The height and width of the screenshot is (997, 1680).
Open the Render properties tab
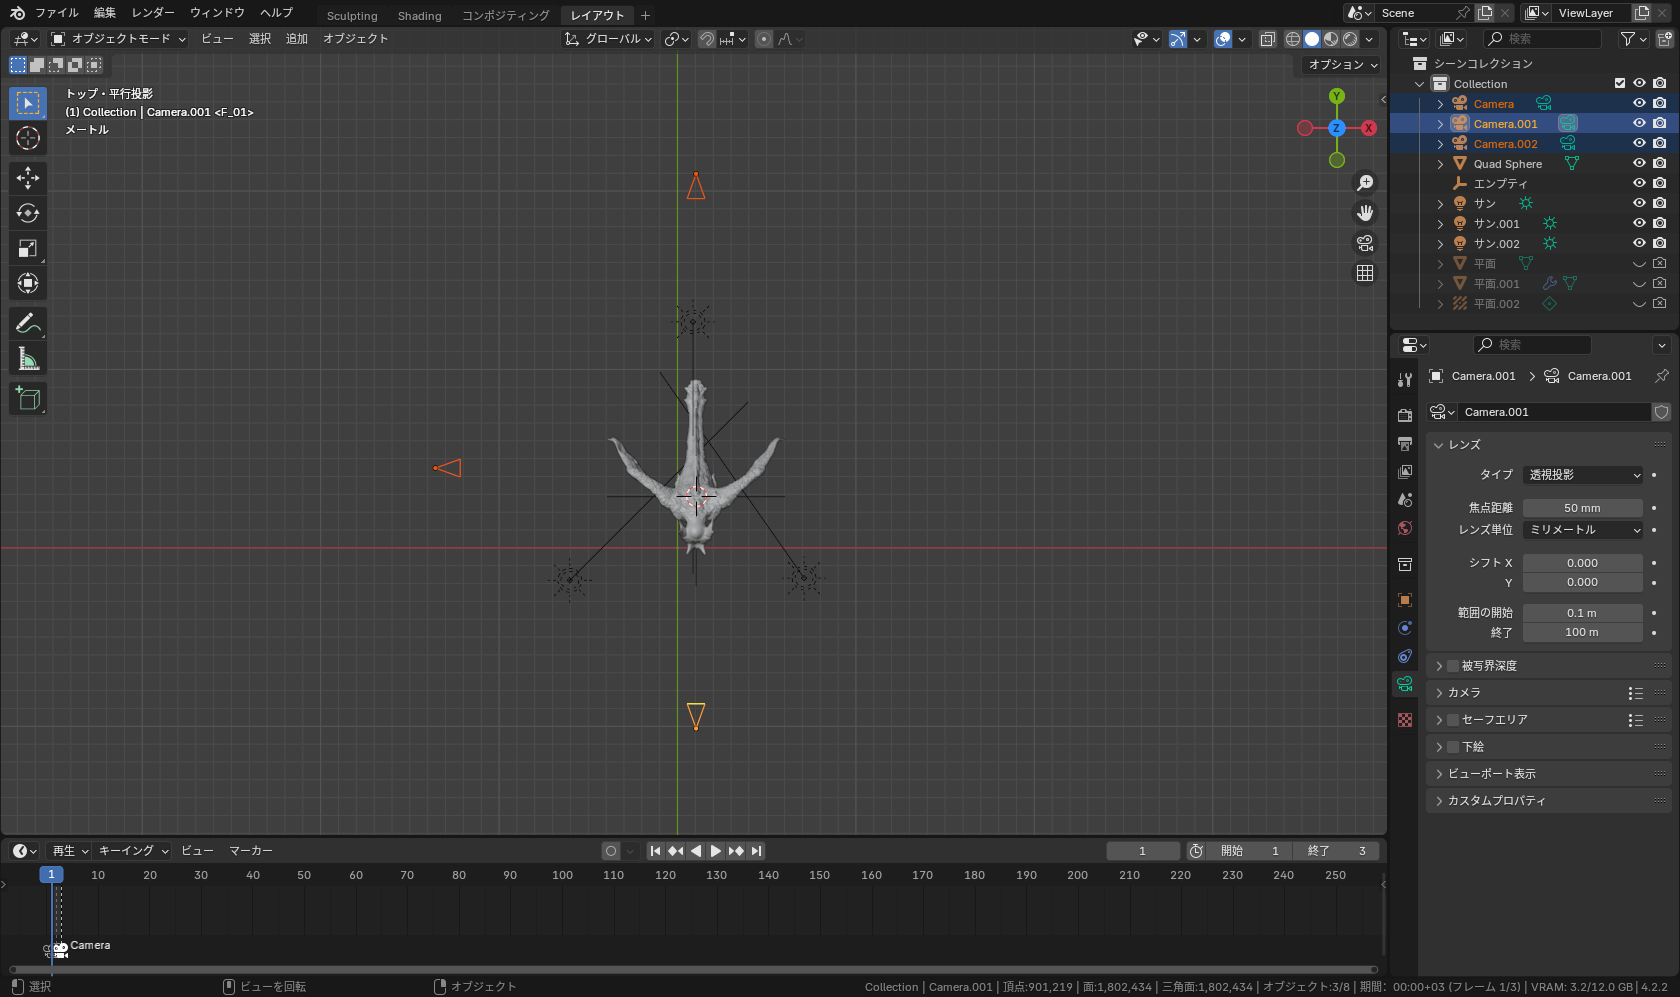click(x=1405, y=415)
